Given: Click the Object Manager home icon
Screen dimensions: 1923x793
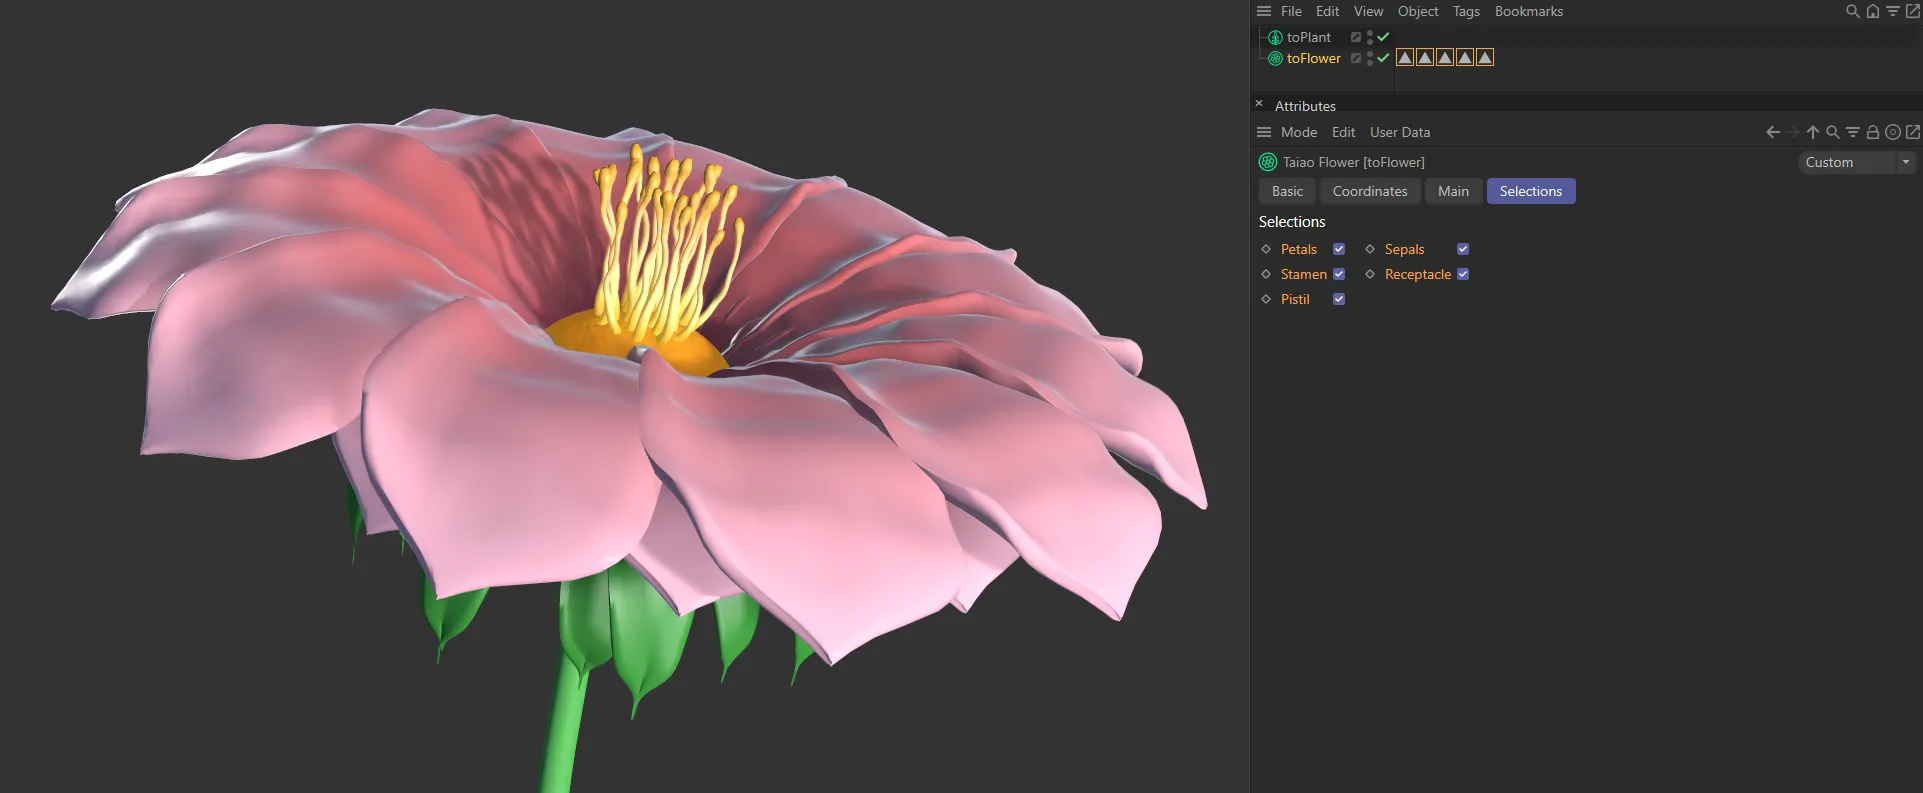Looking at the screenshot, I should pyautogui.click(x=1873, y=11).
